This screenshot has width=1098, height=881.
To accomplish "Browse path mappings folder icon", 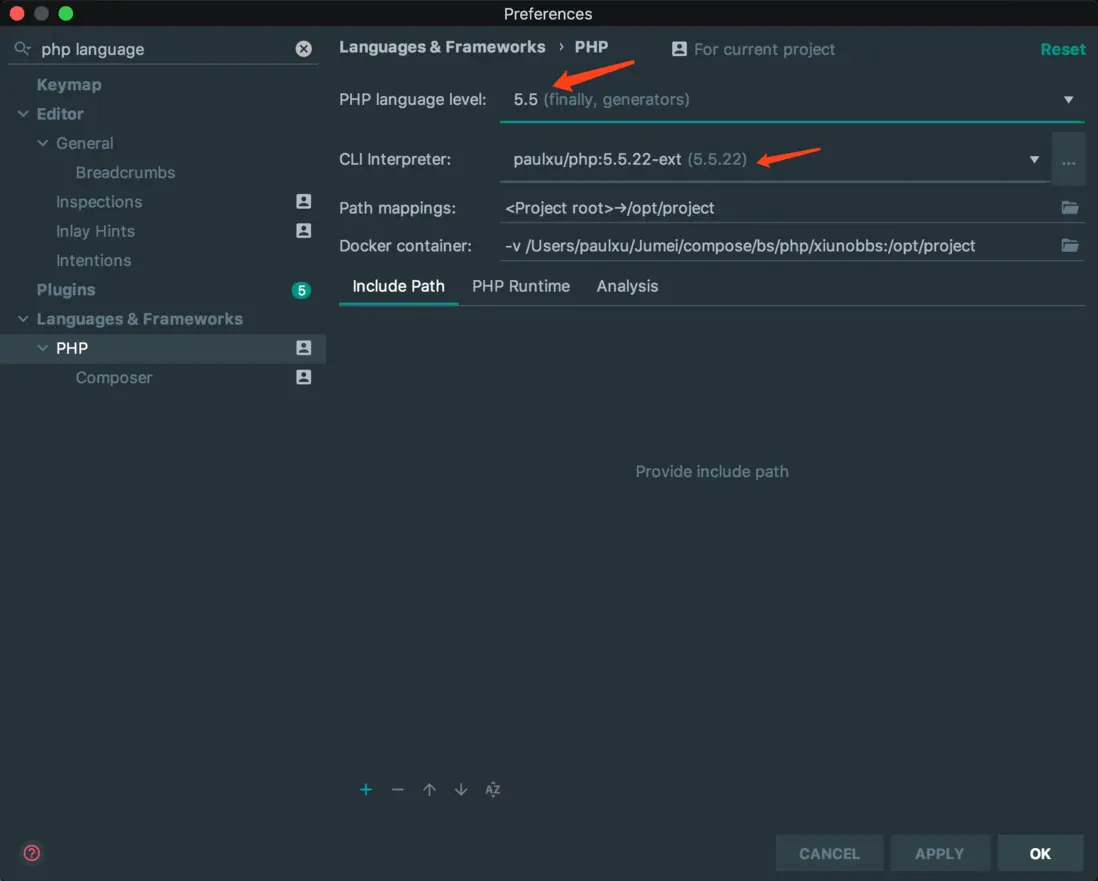I will click(1070, 208).
